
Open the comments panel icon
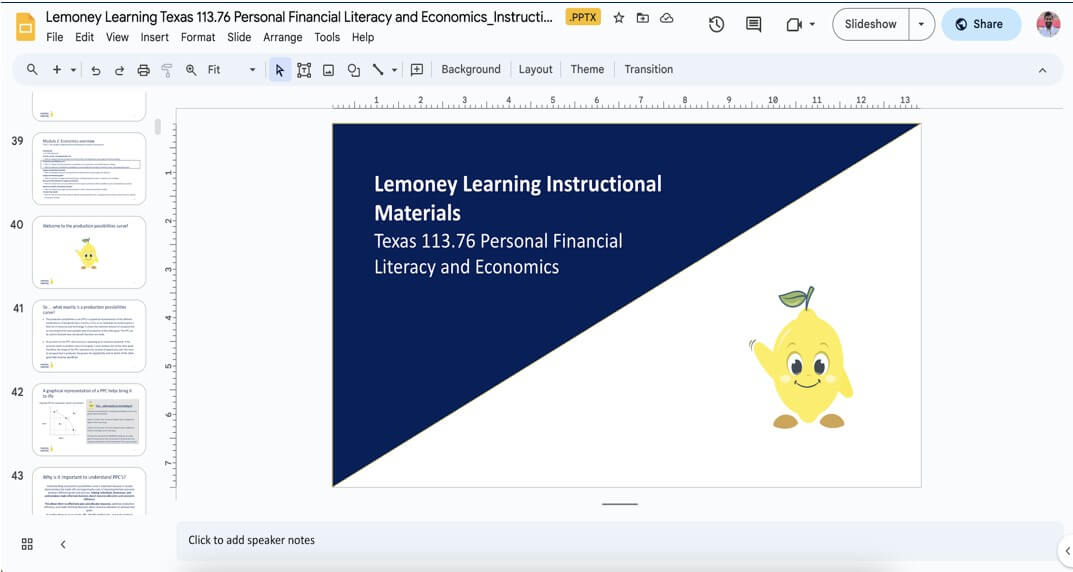[x=754, y=24]
